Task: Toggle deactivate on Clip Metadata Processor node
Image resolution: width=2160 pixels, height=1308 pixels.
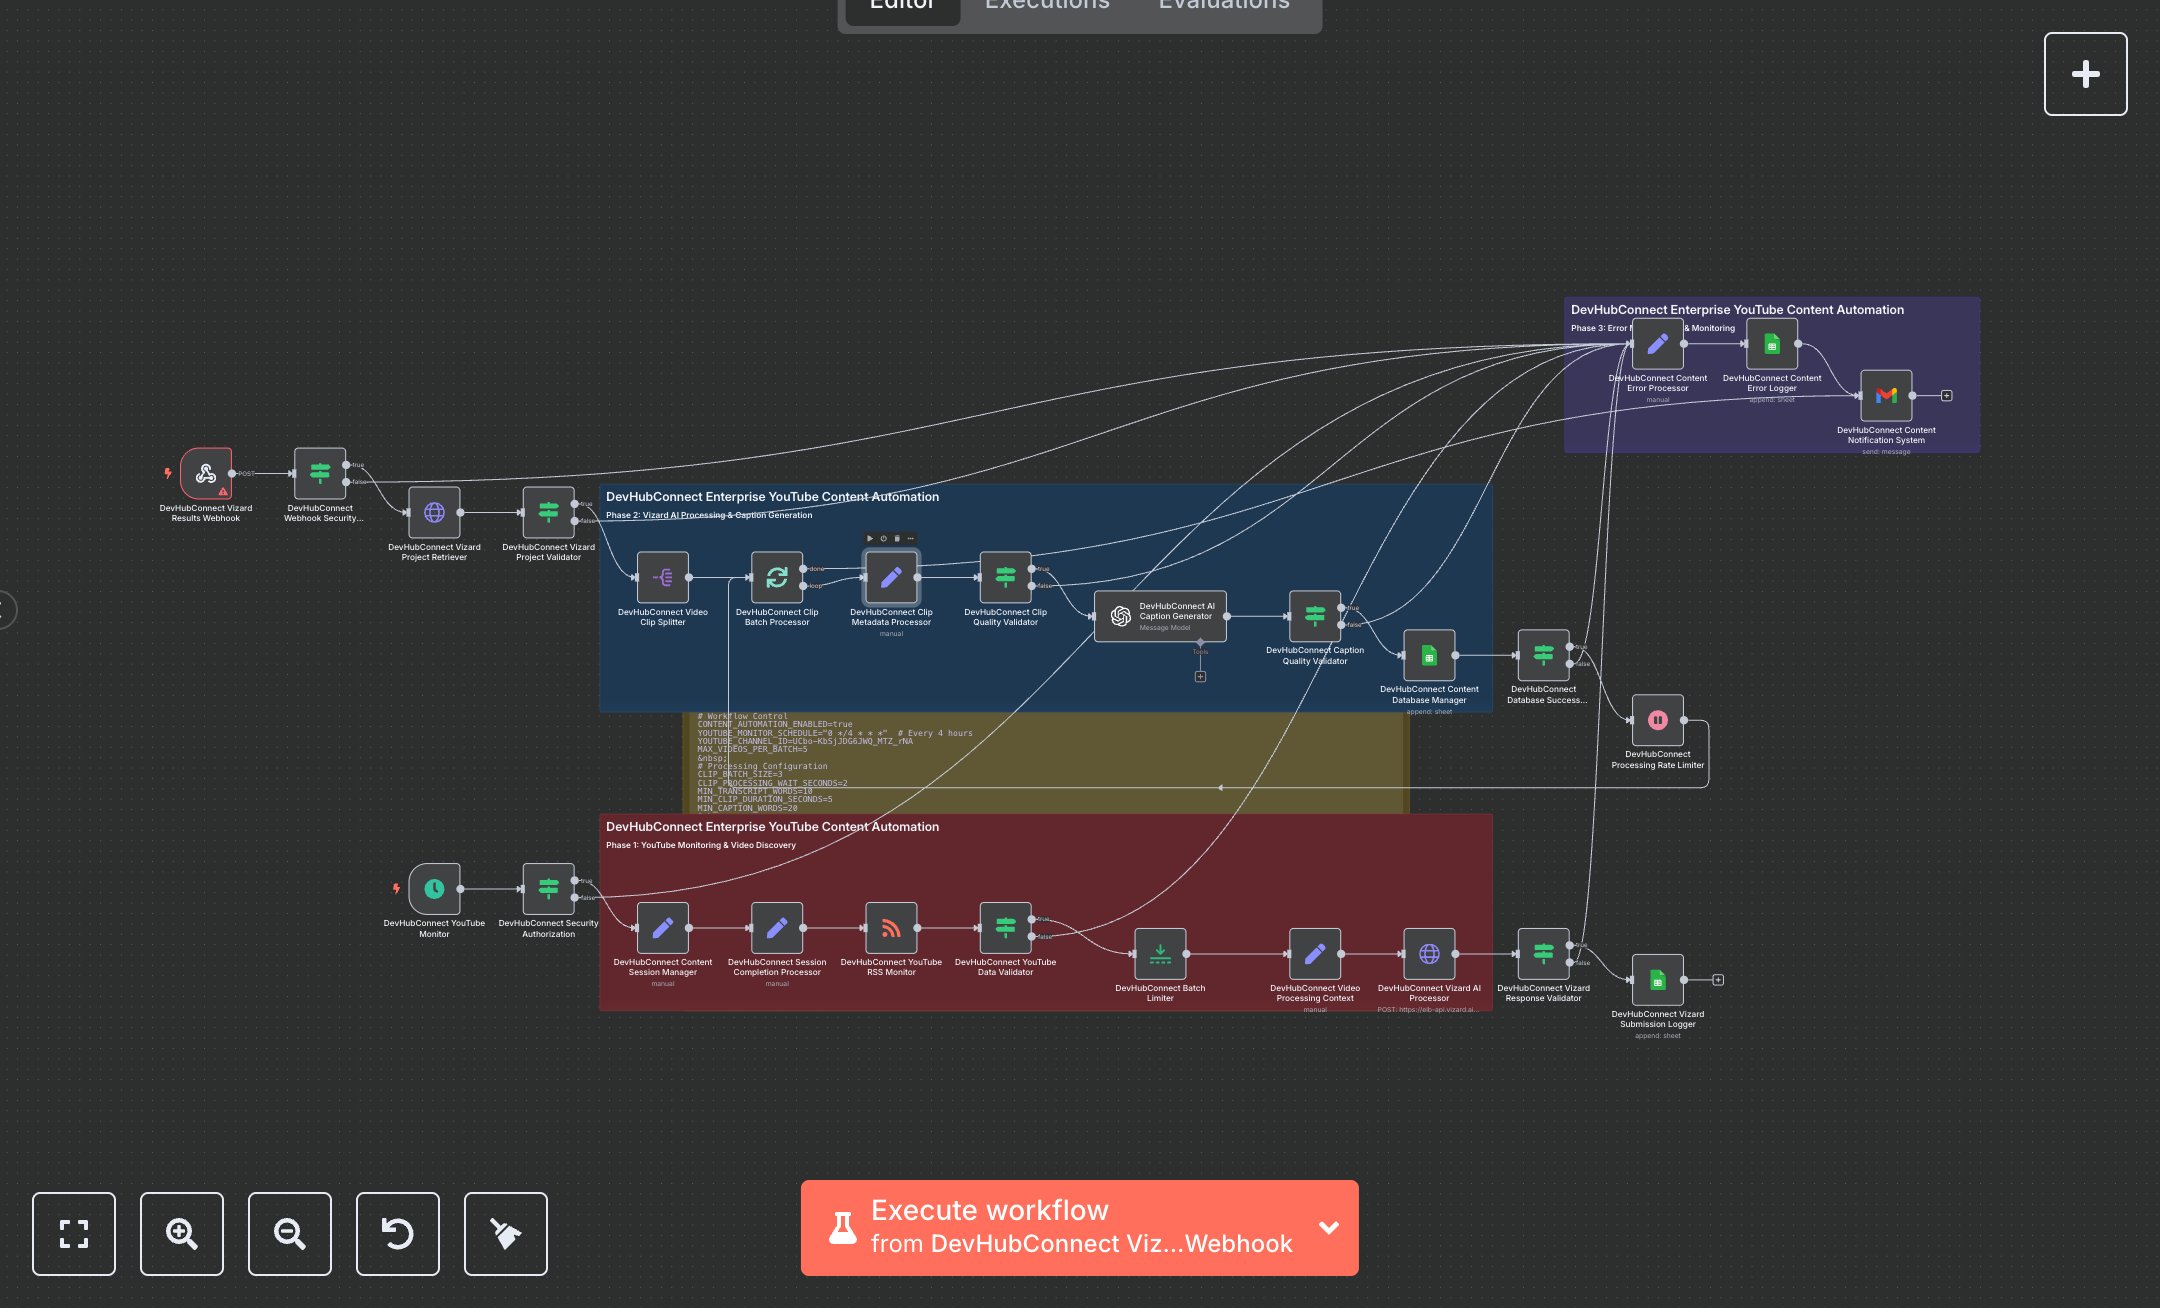Action: click(x=883, y=538)
